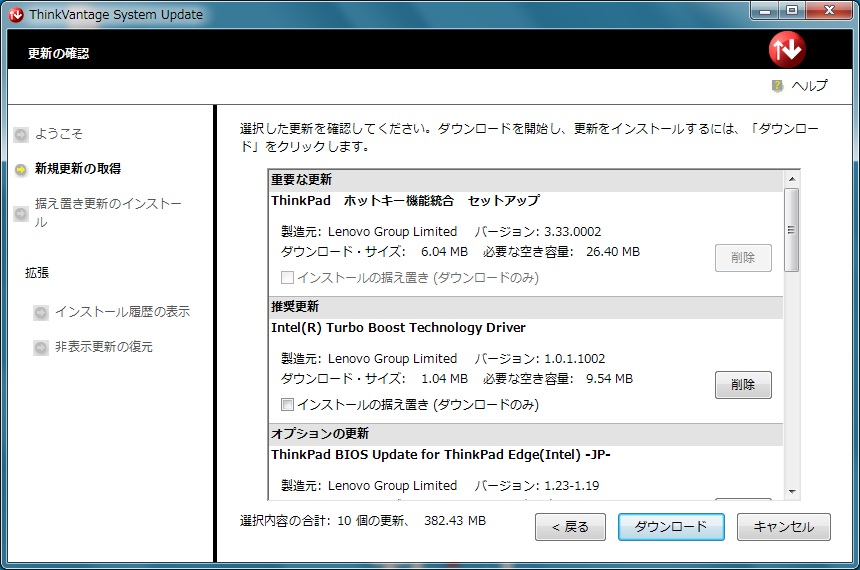Select the ThinkPad ホットキー機能統合 セットアップ title
Image resolution: width=860 pixels, height=570 pixels.
pyautogui.click(x=405, y=201)
